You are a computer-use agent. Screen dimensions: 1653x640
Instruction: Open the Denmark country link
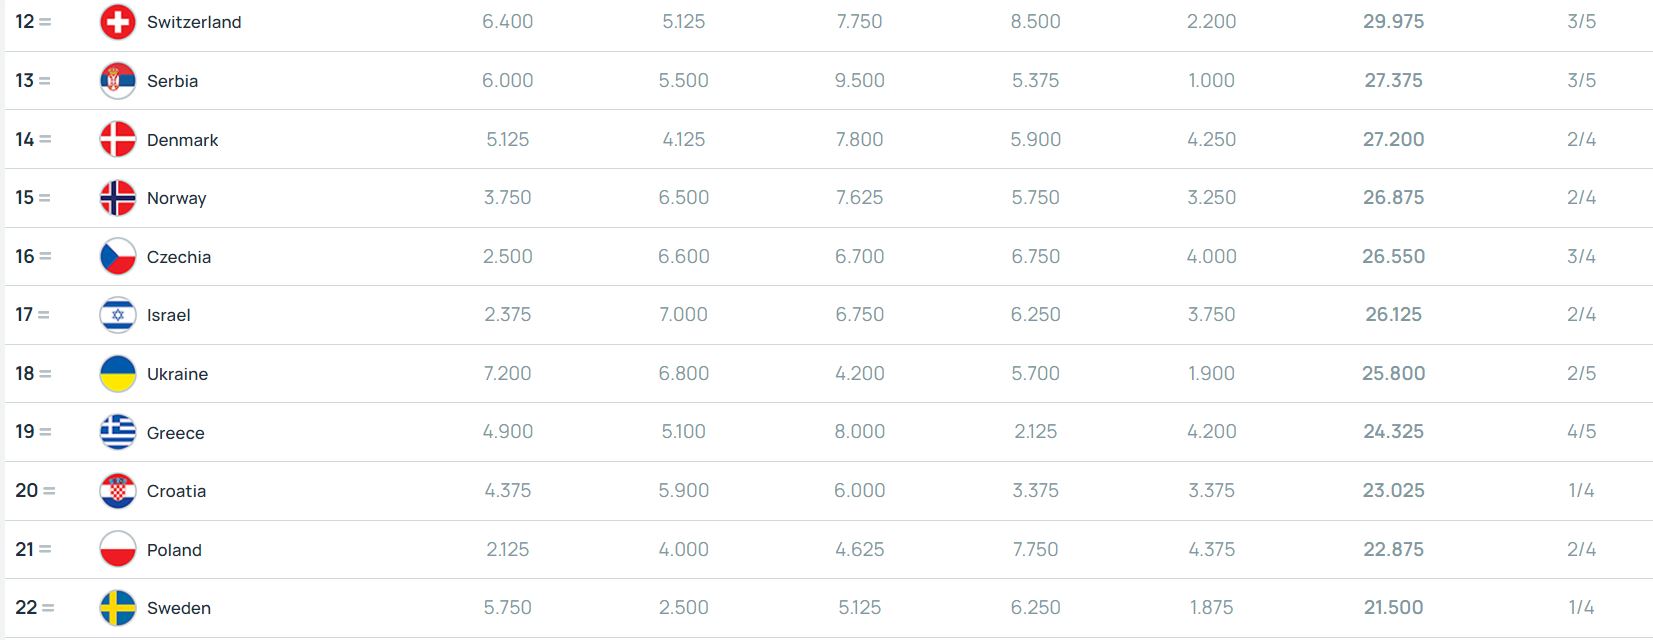182,140
